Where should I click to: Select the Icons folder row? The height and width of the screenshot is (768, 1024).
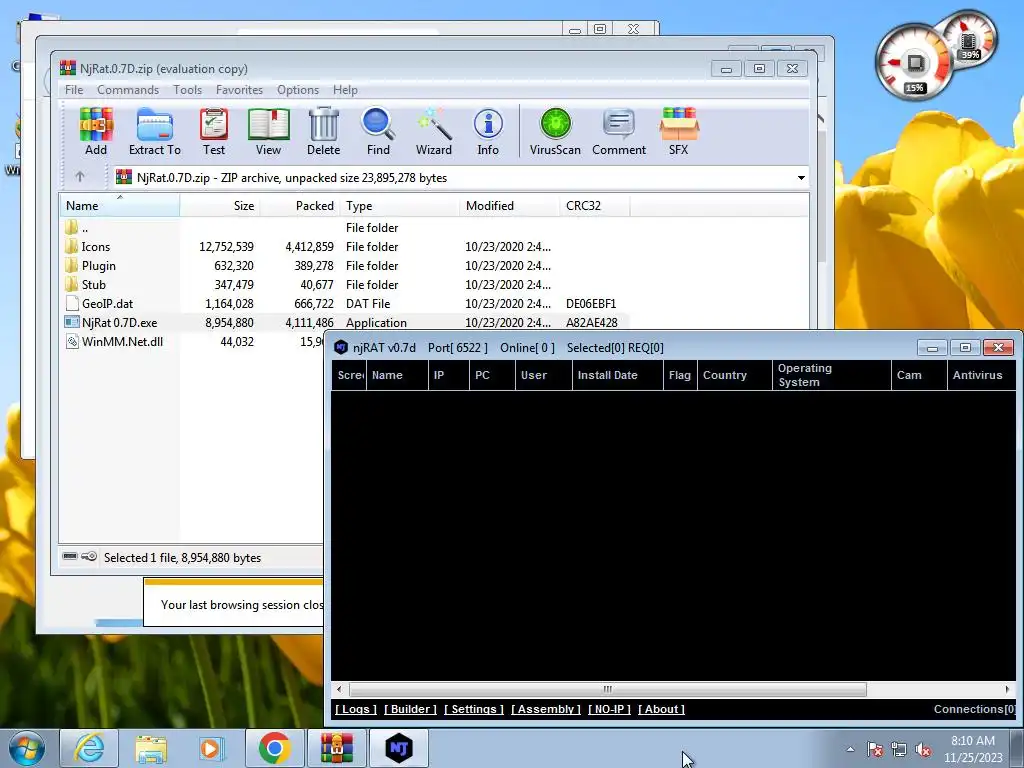click(x=344, y=246)
